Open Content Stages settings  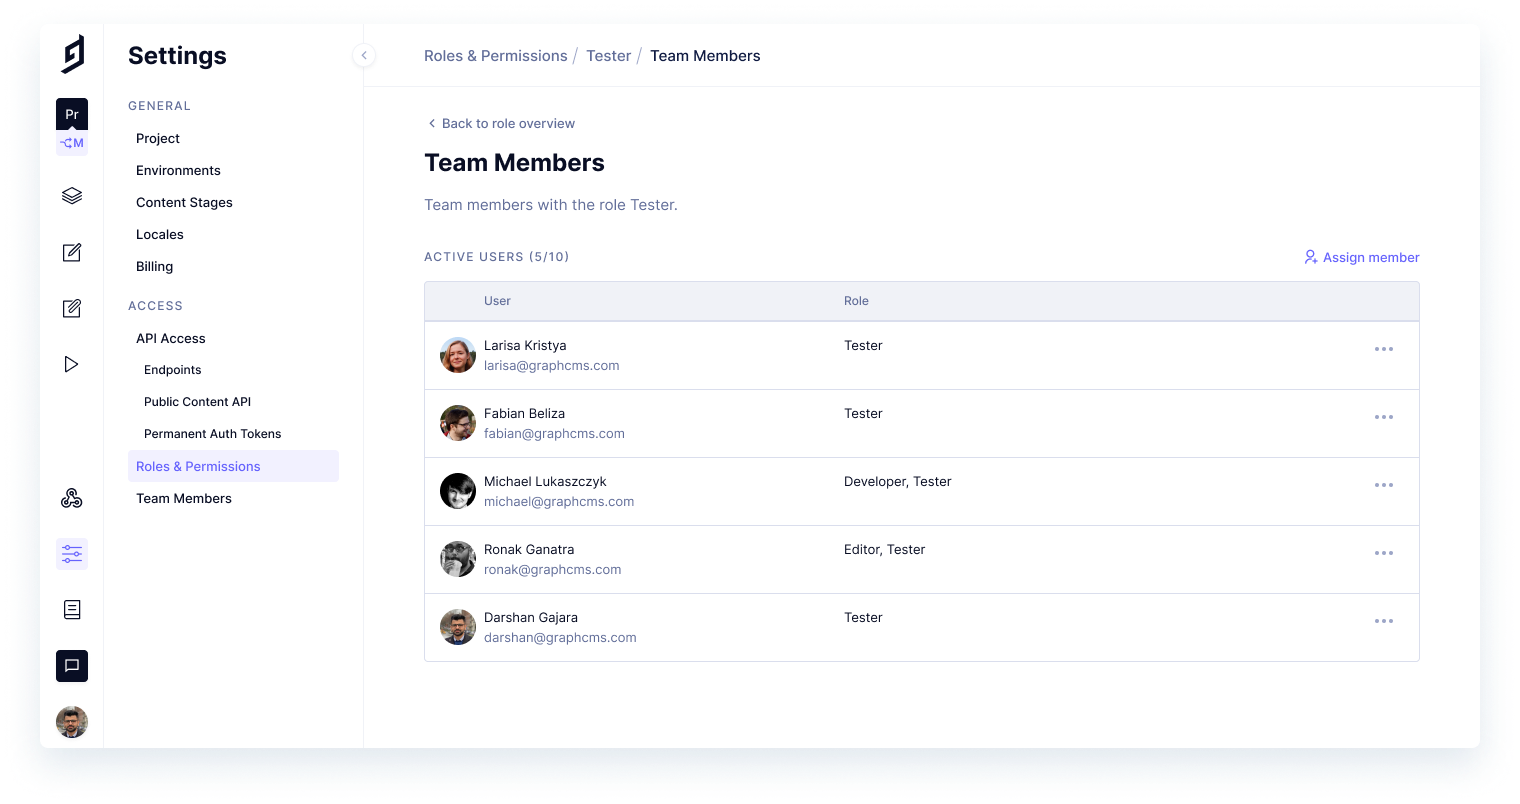pyautogui.click(x=184, y=202)
